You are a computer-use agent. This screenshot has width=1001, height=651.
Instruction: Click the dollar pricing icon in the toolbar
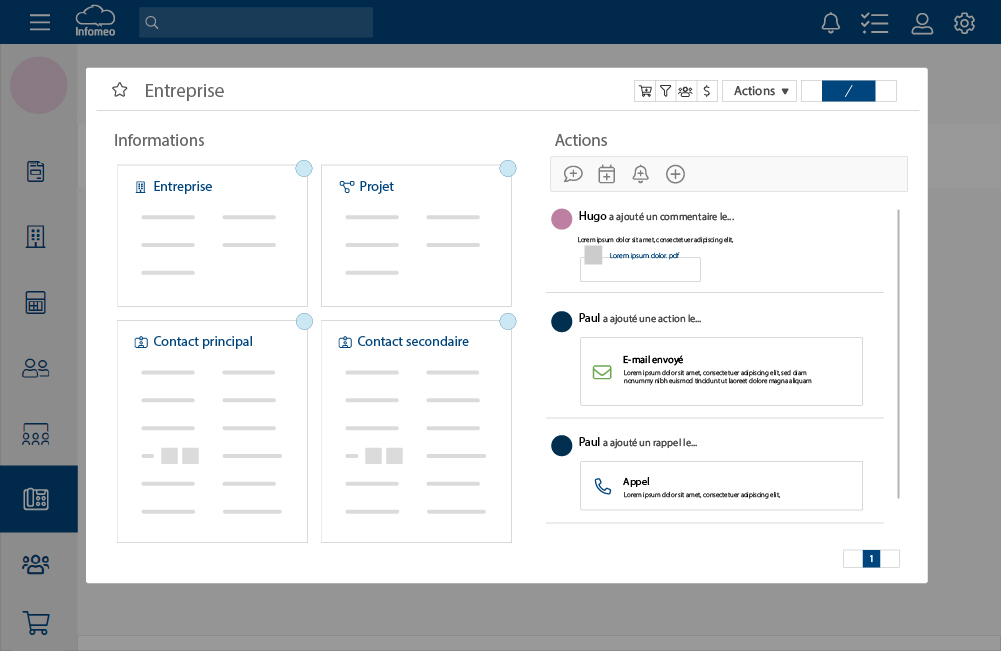click(x=707, y=91)
